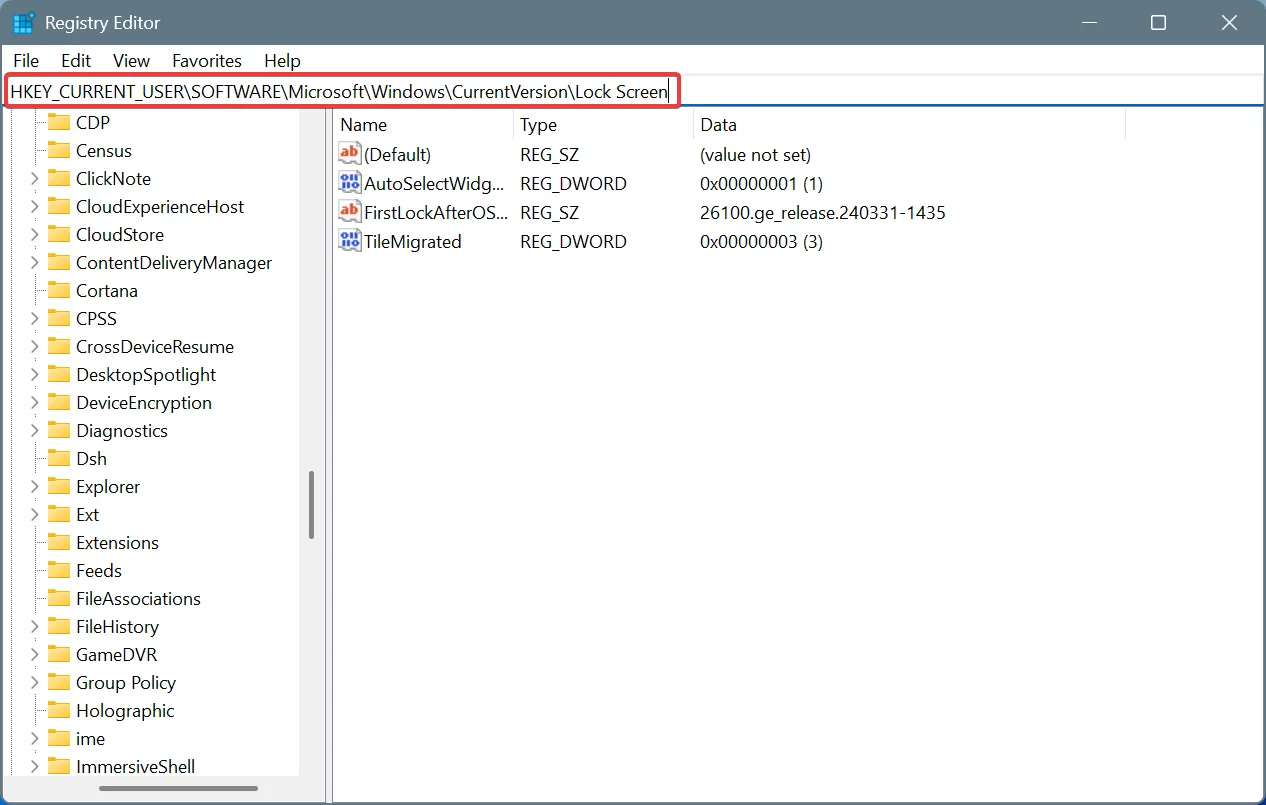
Task: Select the (Default) string value icon
Action: point(349,154)
